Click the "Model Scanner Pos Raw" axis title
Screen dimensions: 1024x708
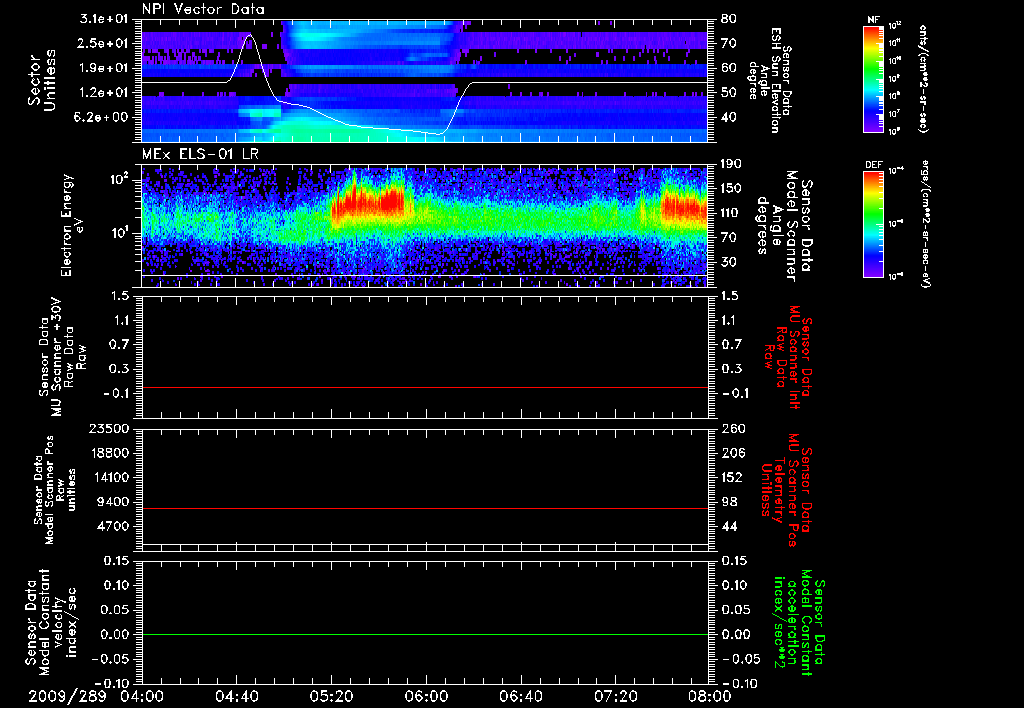click(x=54, y=491)
